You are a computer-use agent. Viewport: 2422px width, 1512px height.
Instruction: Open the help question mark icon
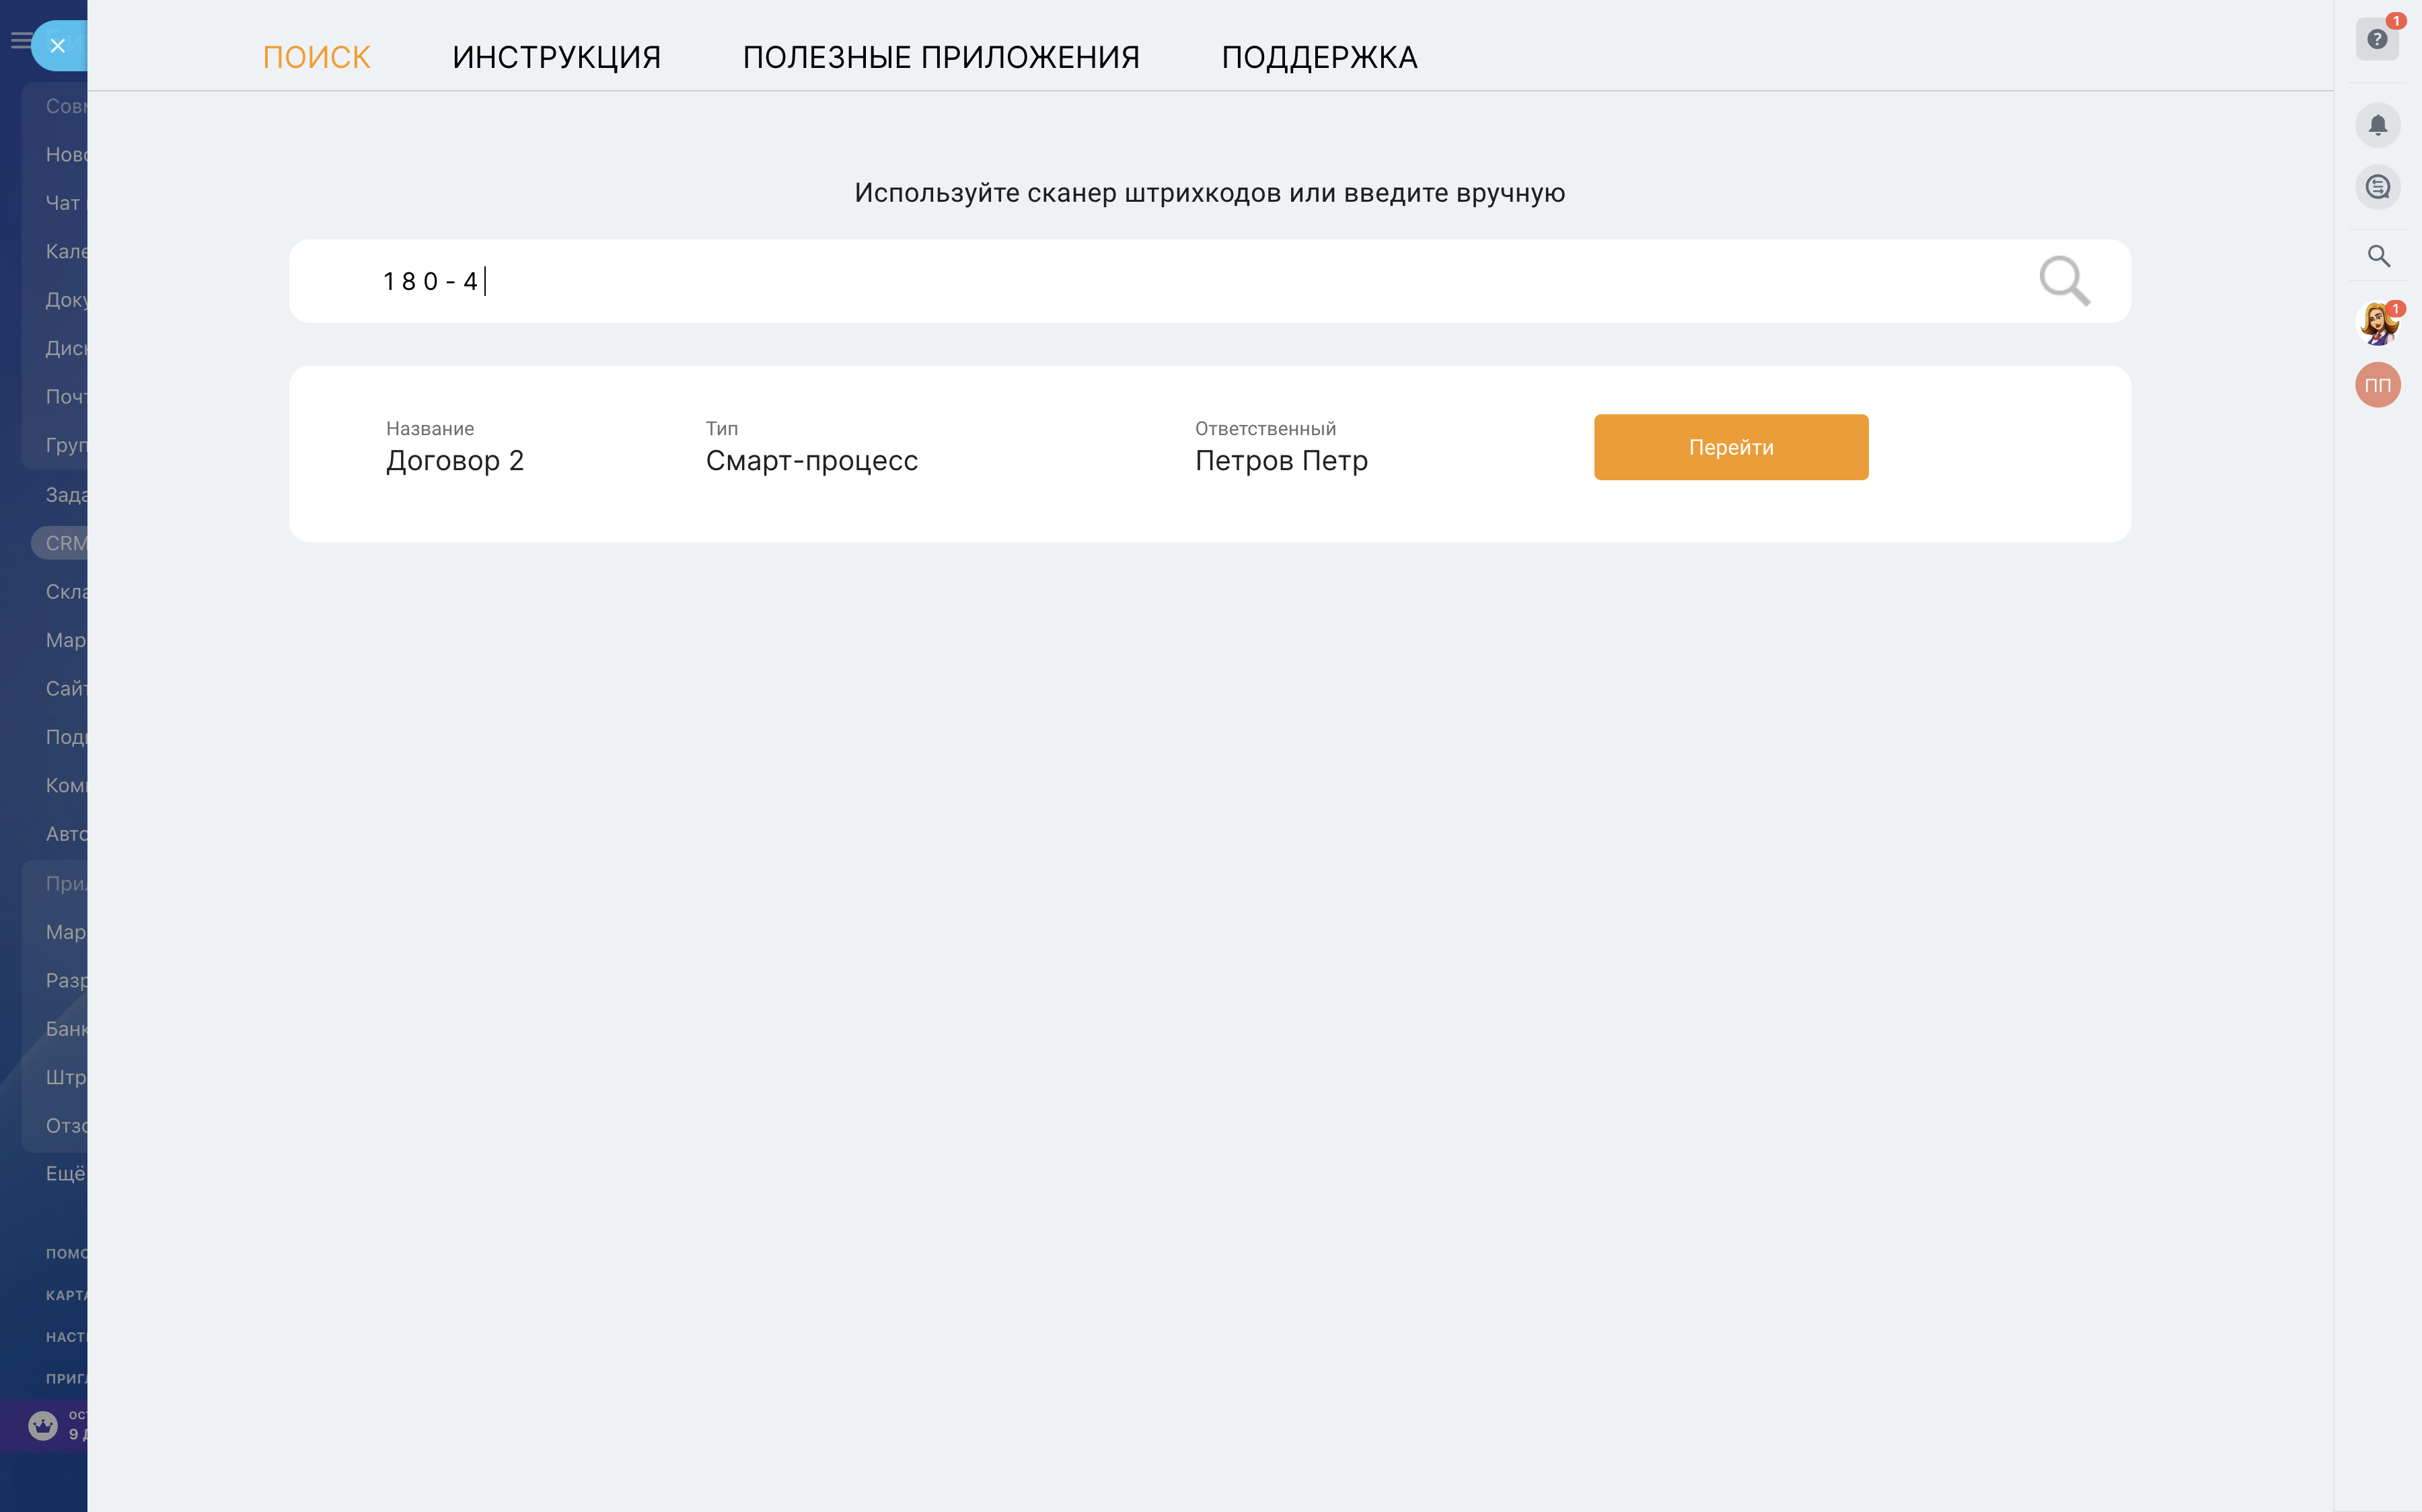click(2377, 40)
